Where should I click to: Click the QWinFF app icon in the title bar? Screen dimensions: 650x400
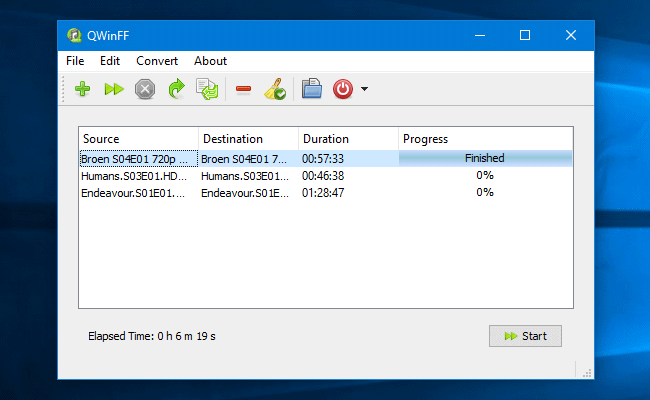click(75, 36)
